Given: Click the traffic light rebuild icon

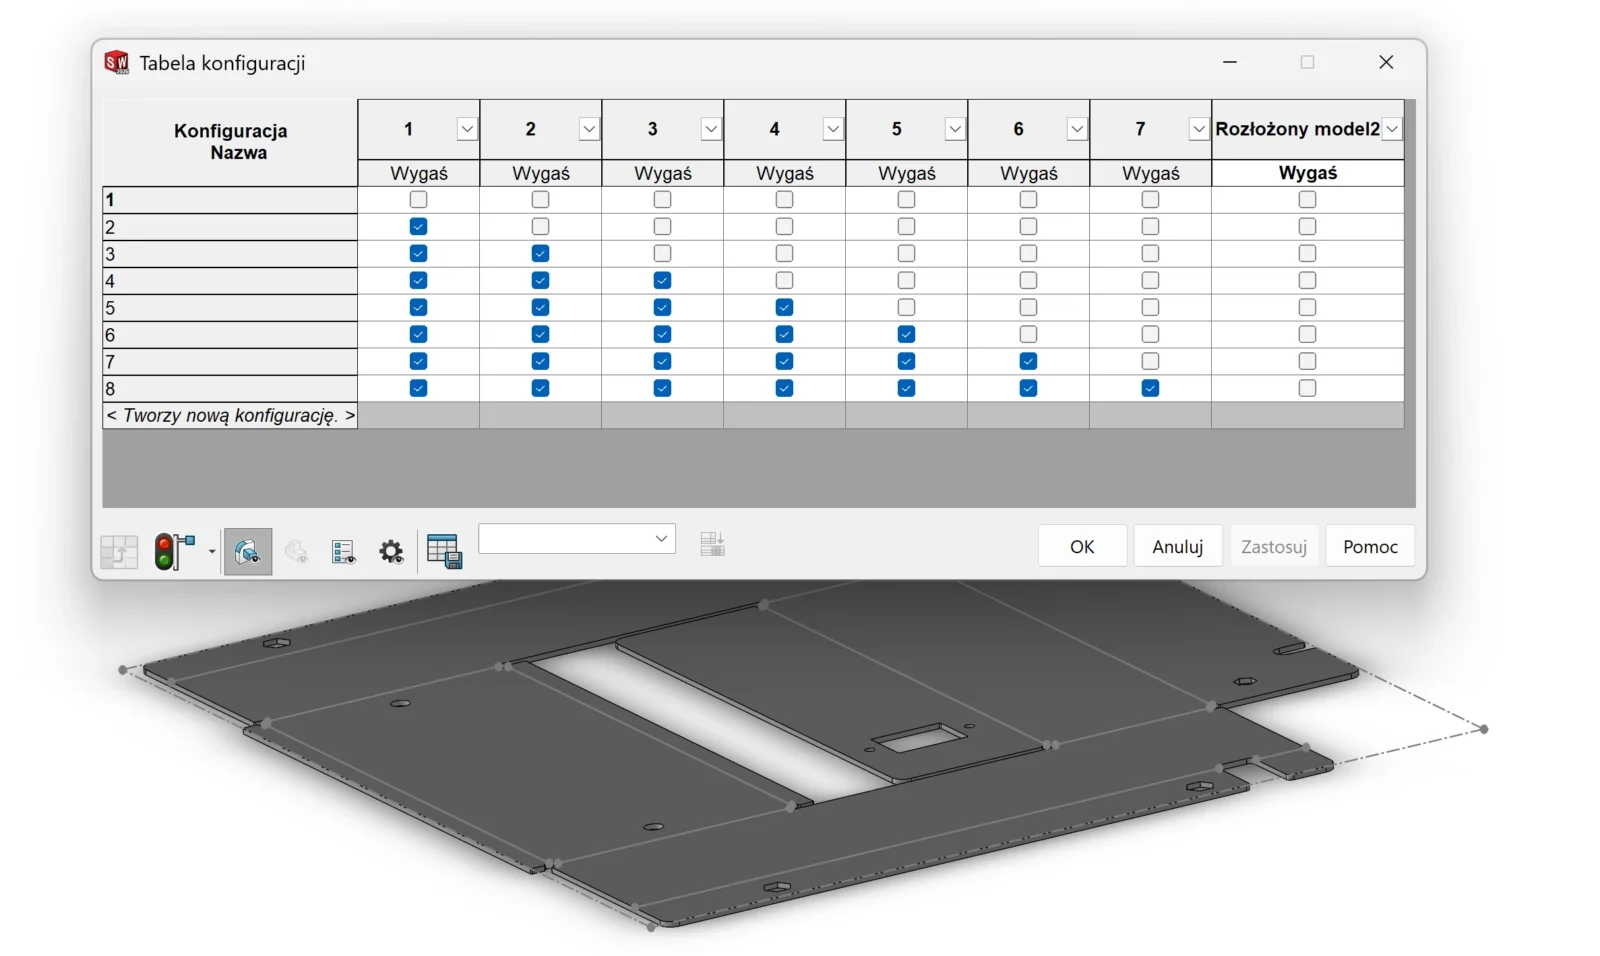Looking at the screenshot, I should coord(175,551).
